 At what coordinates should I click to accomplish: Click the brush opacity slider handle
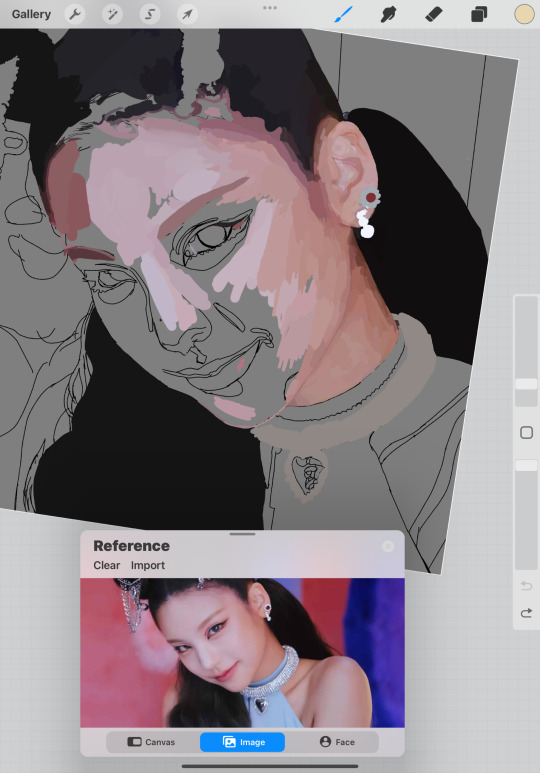526,465
